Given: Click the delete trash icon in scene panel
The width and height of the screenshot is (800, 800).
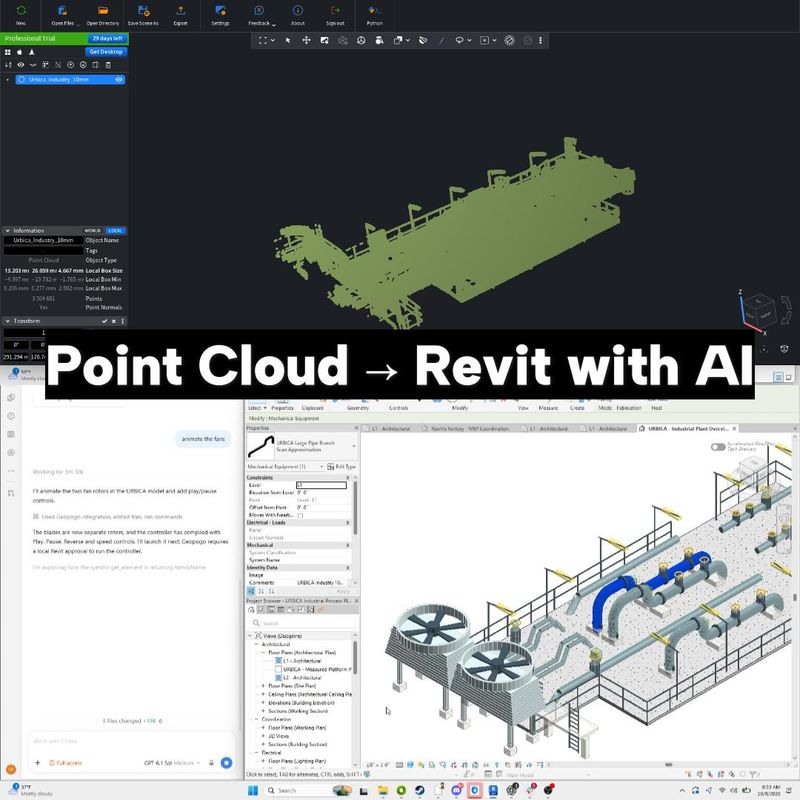Looking at the screenshot, I should [x=108, y=65].
